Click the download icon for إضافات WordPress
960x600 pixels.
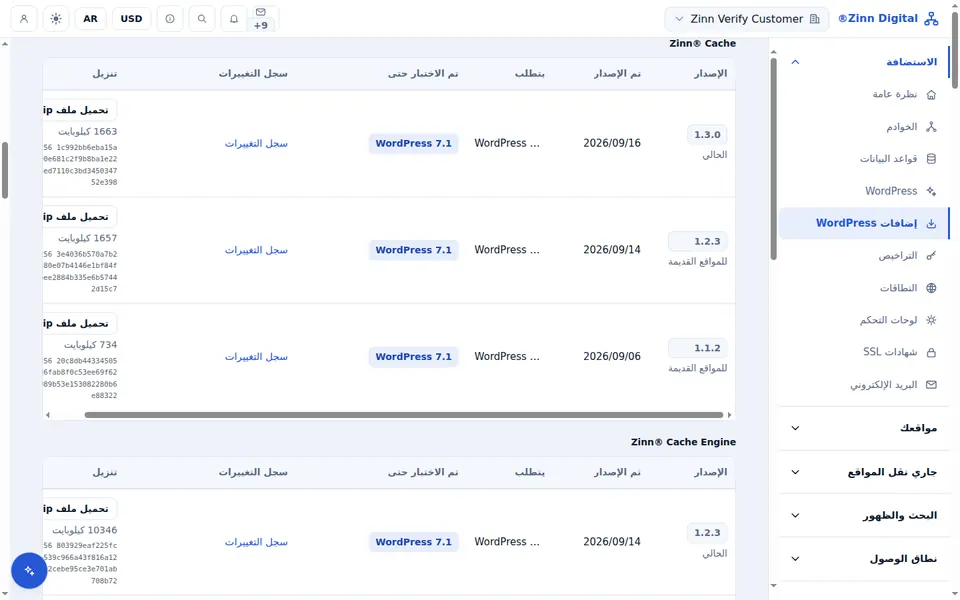tap(931, 223)
